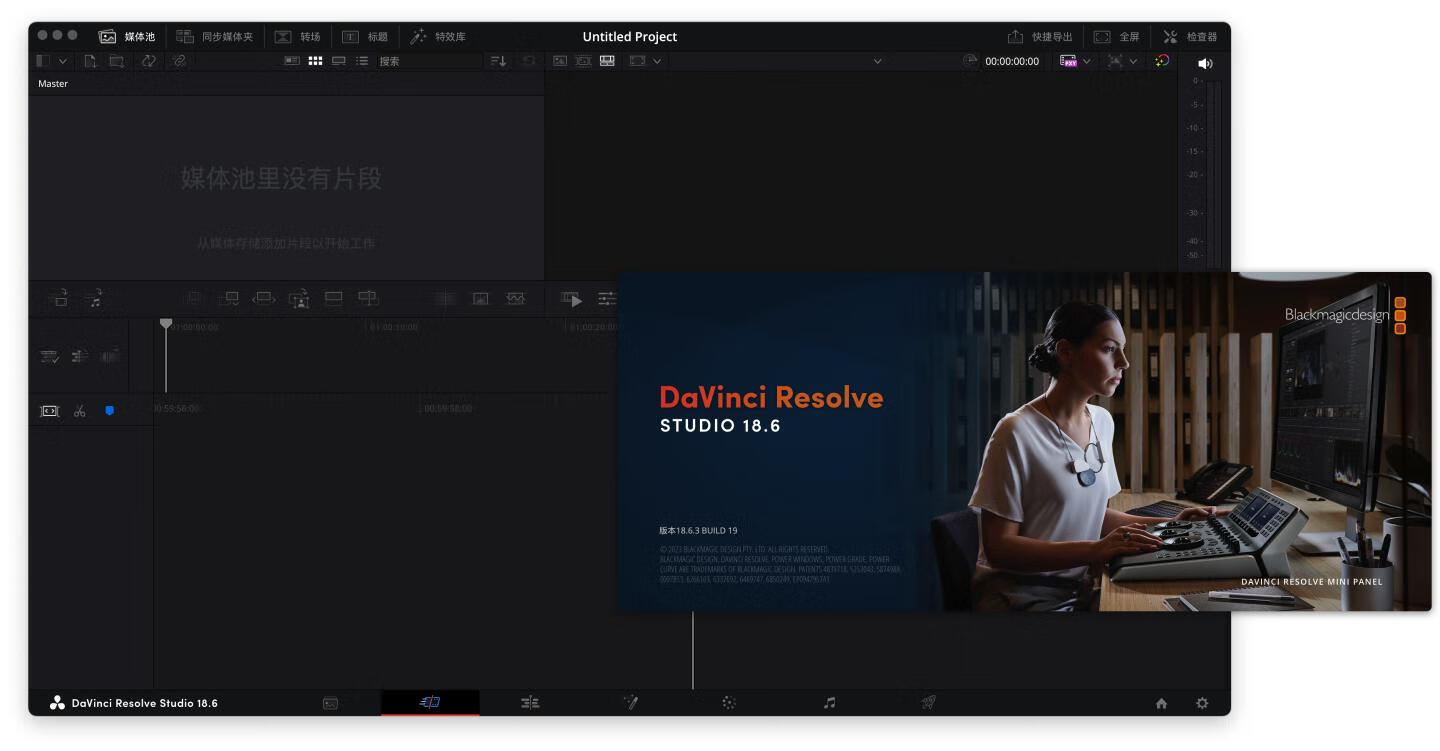Enter 全屏 full screen mode
Viewport: 1440px width, 751px height.
click(x=1116, y=37)
